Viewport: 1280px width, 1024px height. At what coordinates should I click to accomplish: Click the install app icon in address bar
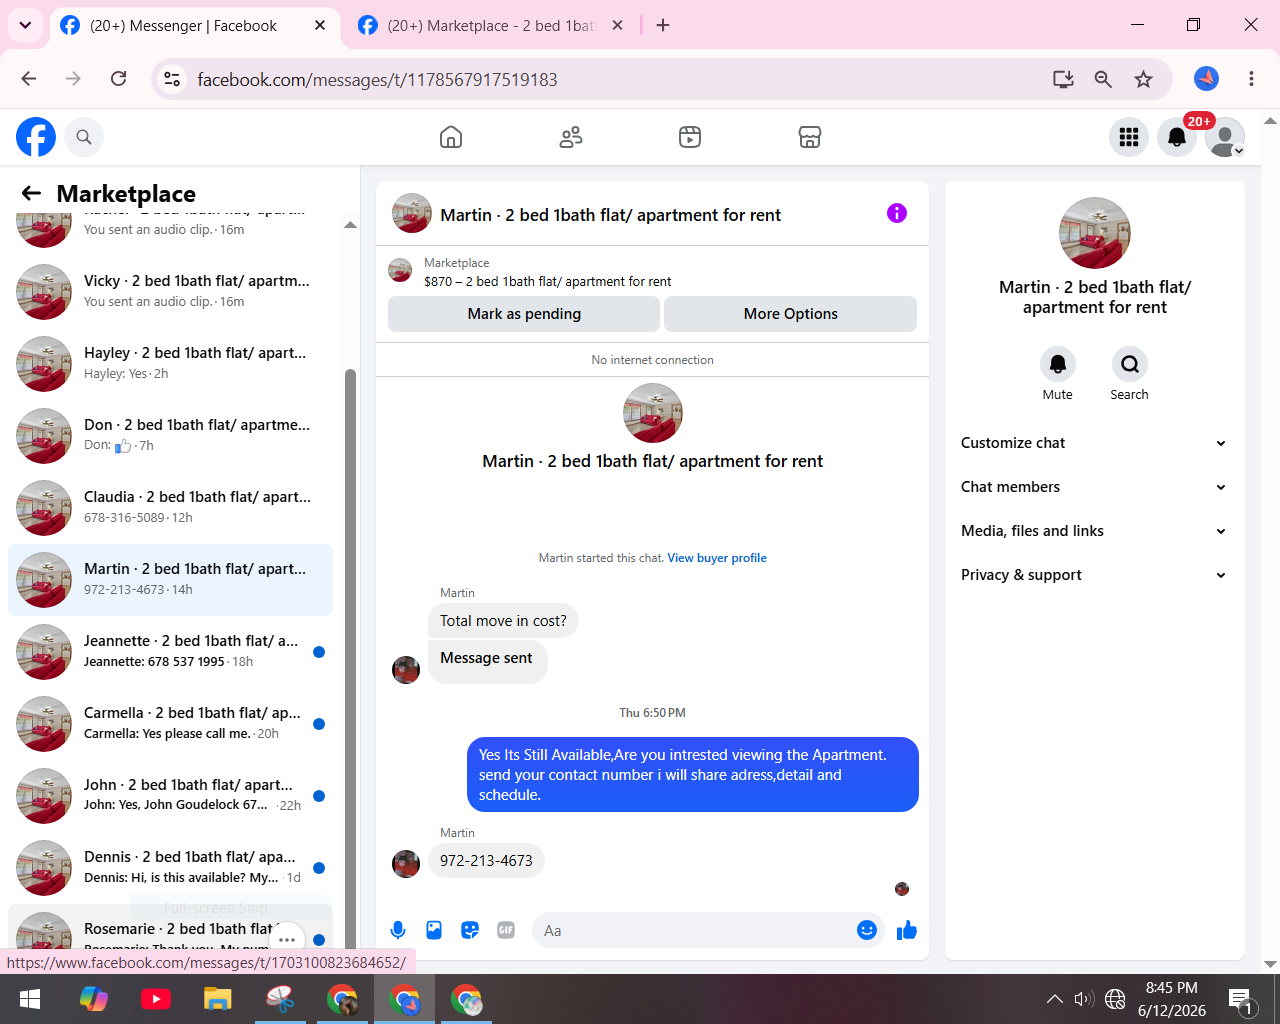tap(1063, 79)
